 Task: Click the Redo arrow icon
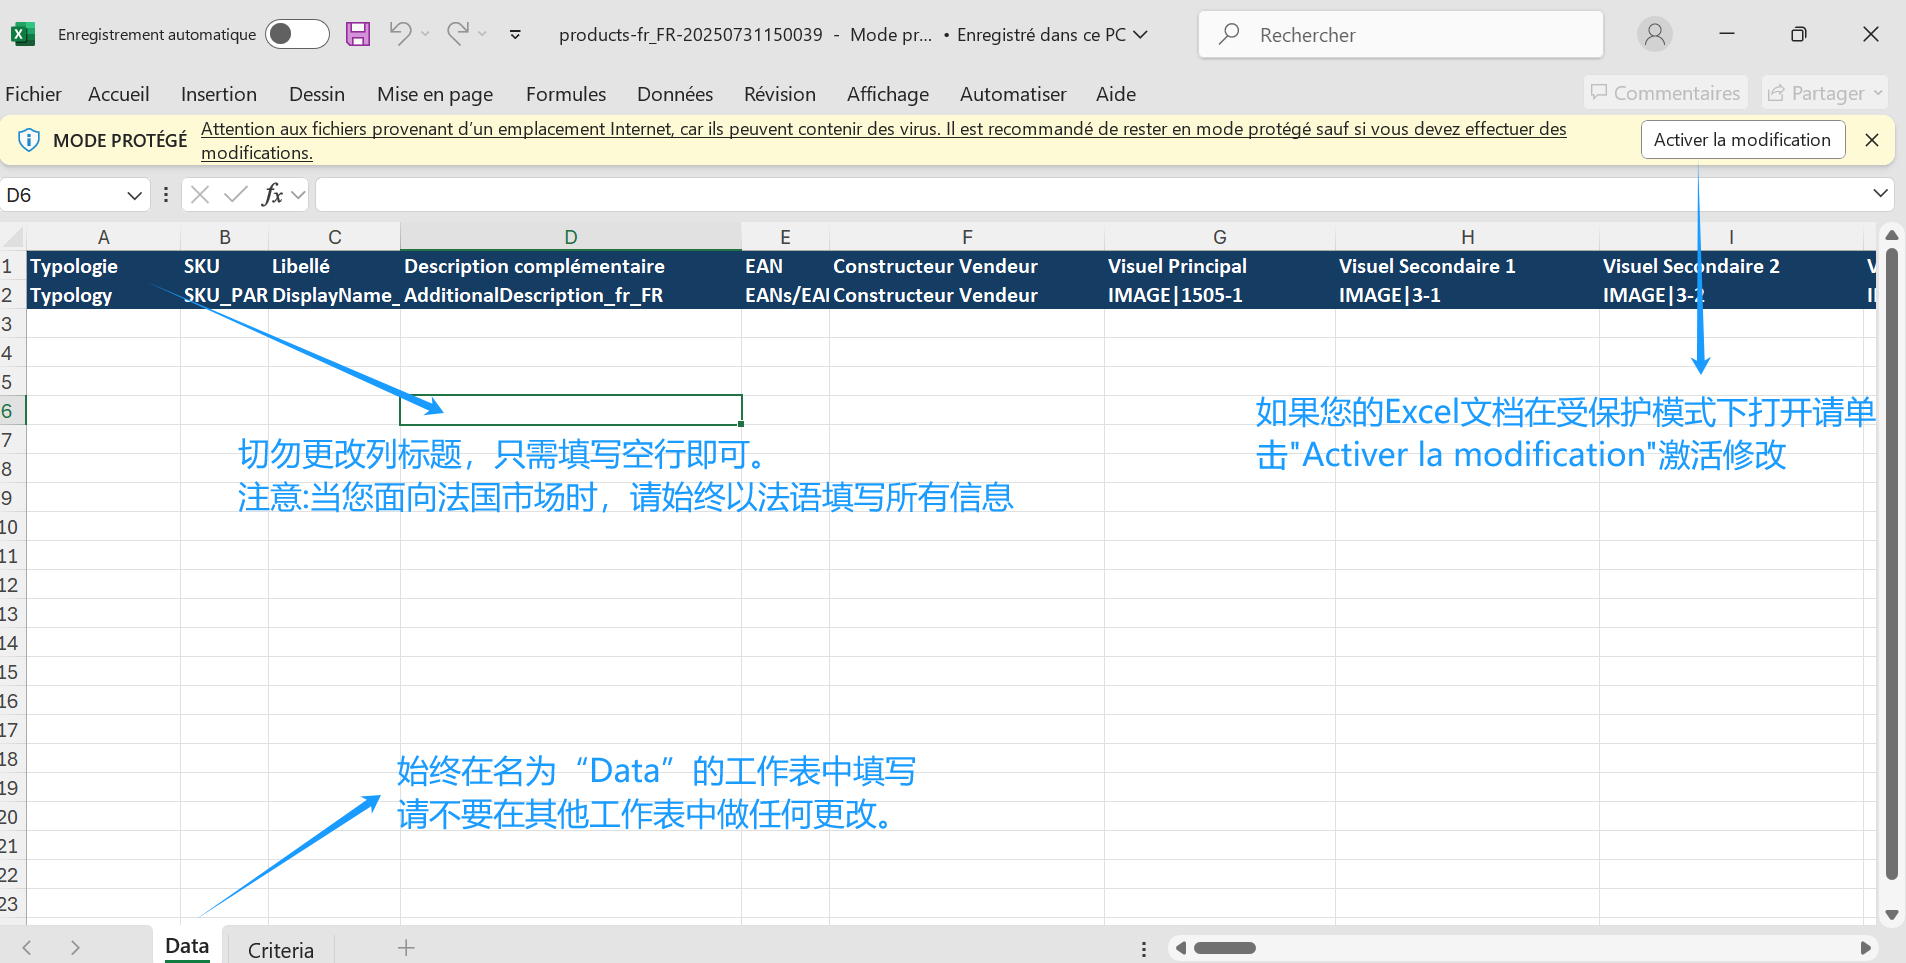tap(457, 34)
